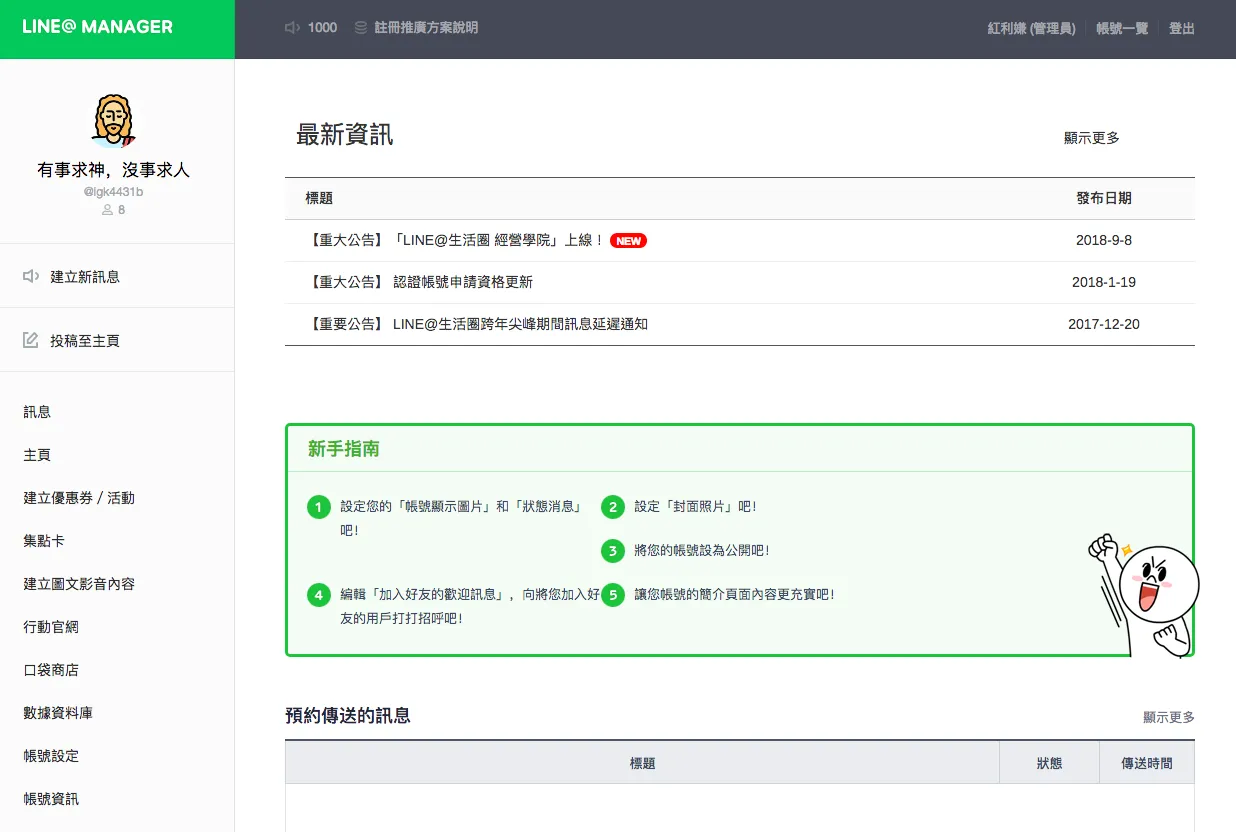Viewport: 1236px width, 832px height.
Task: Open 集點卡 in the sidebar
Action: point(44,540)
